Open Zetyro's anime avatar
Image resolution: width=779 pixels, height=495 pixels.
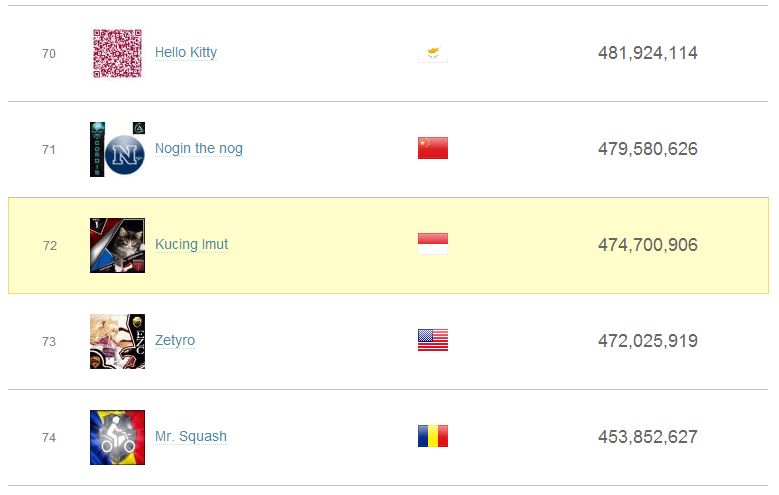[117, 341]
